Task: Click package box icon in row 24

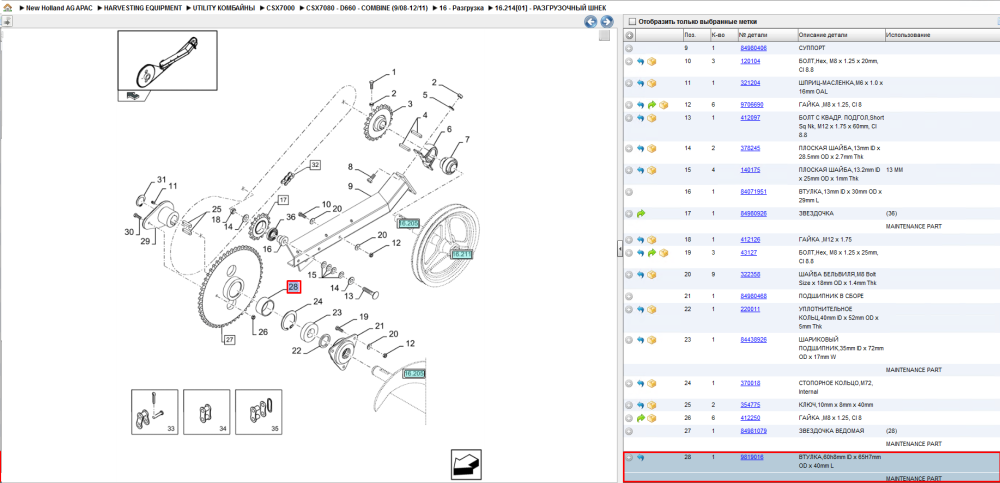Action: tap(652, 383)
